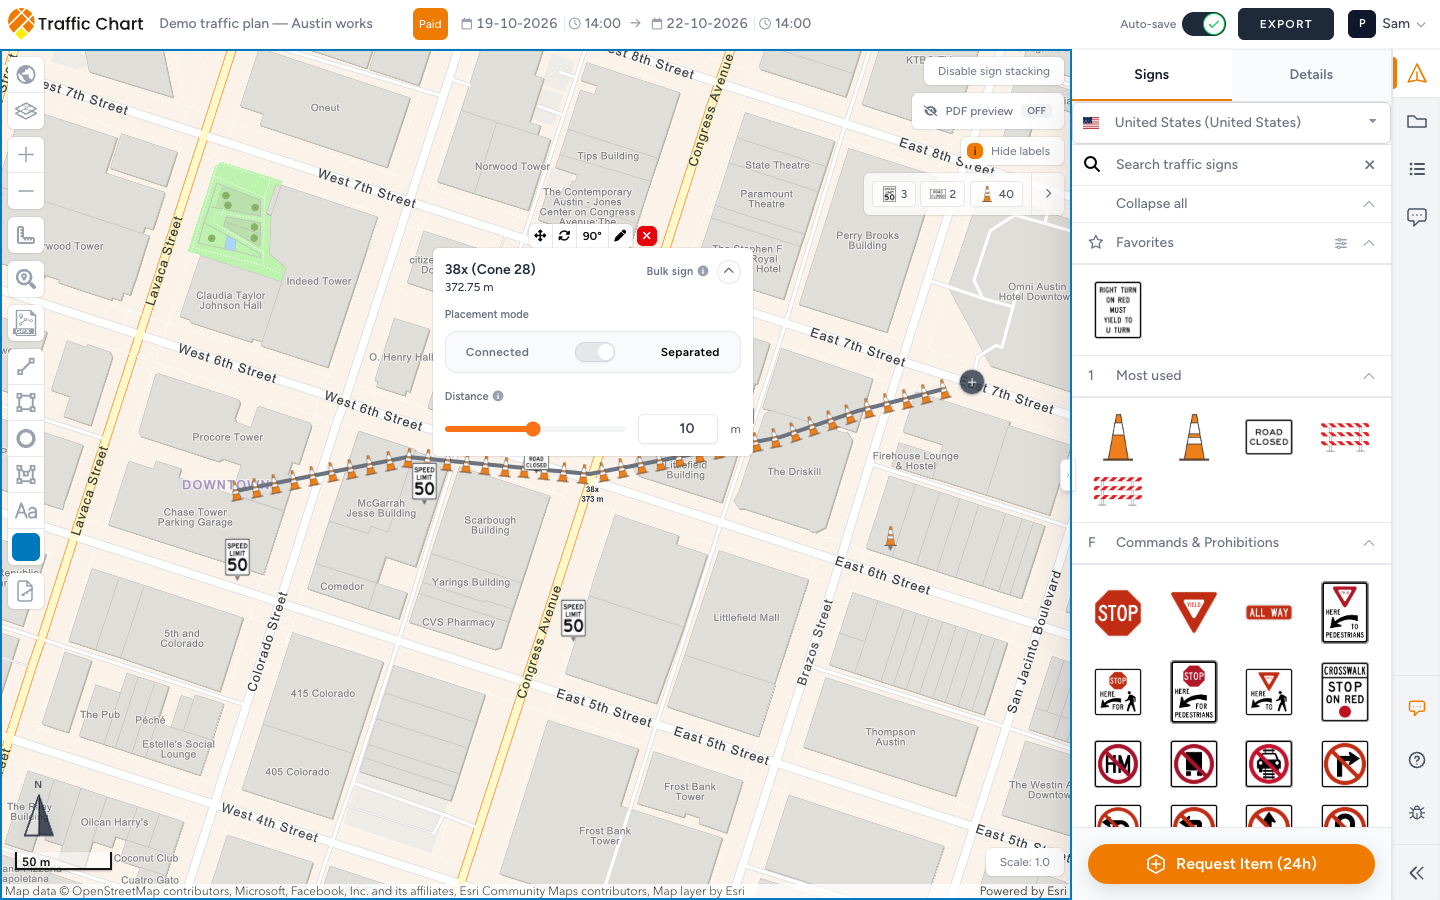The image size is (1440, 900).
Task: Click the Distance slider handle
Action: pyautogui.click(x=533, y=429)
